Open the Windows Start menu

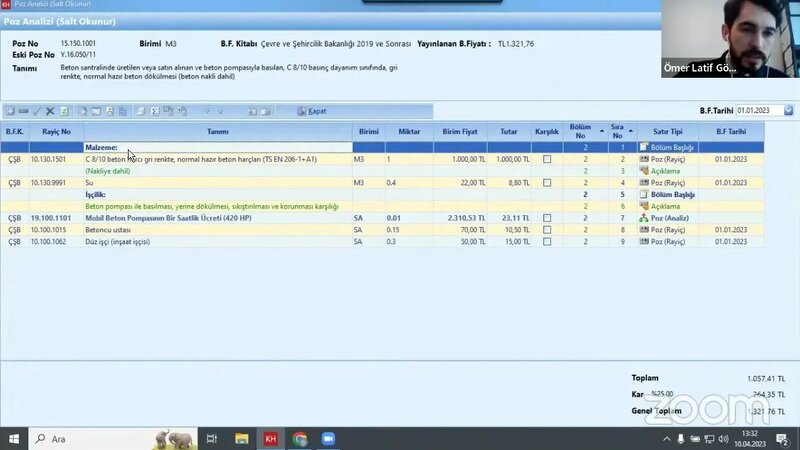pos(14,439)
